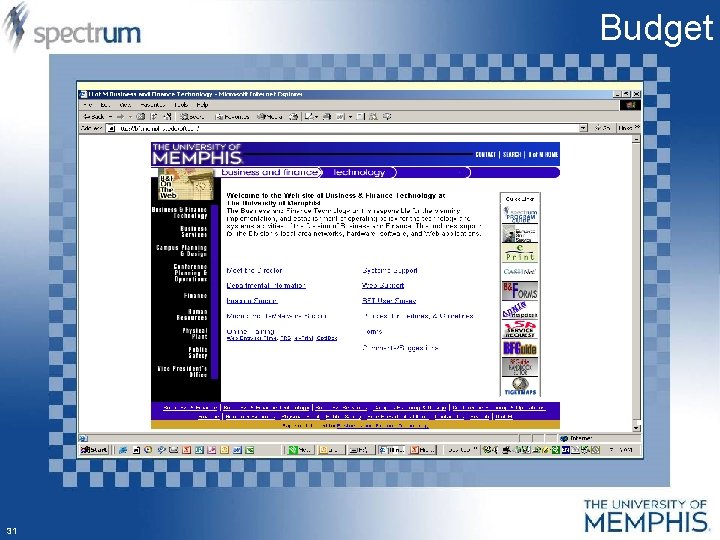Open the Physical Plant sidebar link
720x540 pixels.
coord(195,333)
